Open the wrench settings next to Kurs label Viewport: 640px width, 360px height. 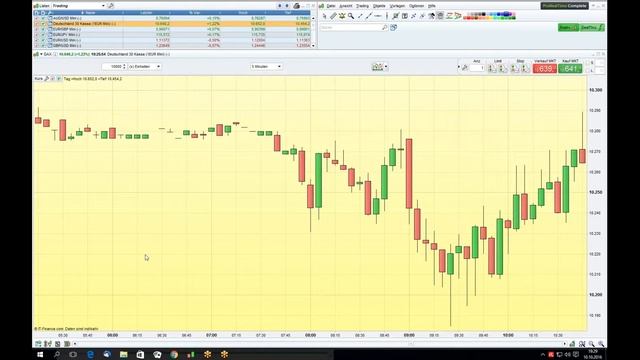coord(47,78)
